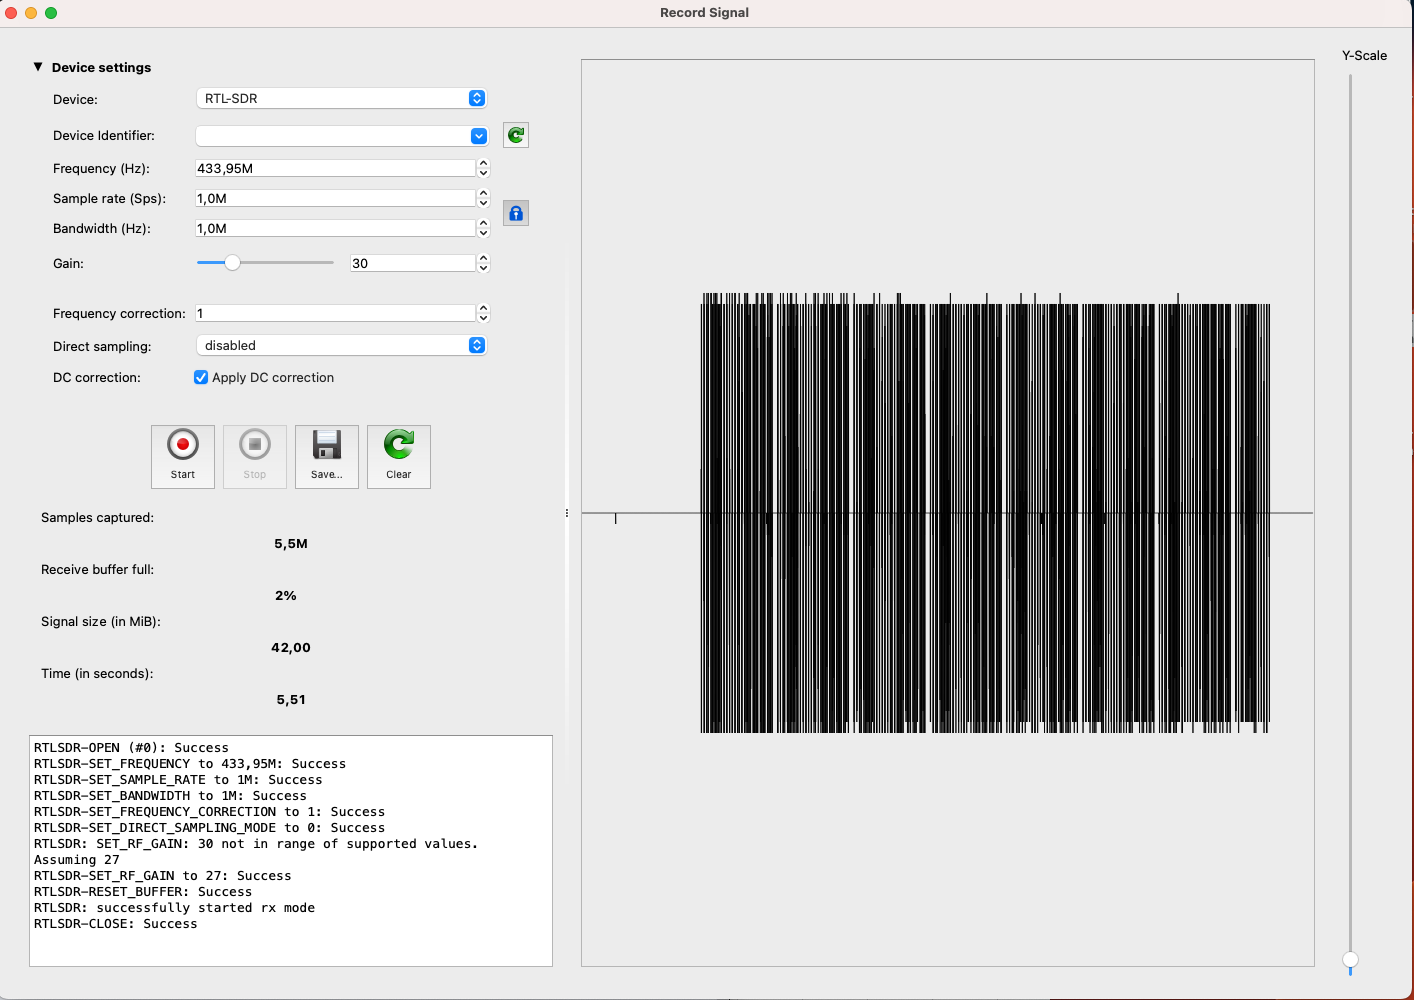
Task: Click the recorded signal waveform plot
Action: tap(947, 513)
